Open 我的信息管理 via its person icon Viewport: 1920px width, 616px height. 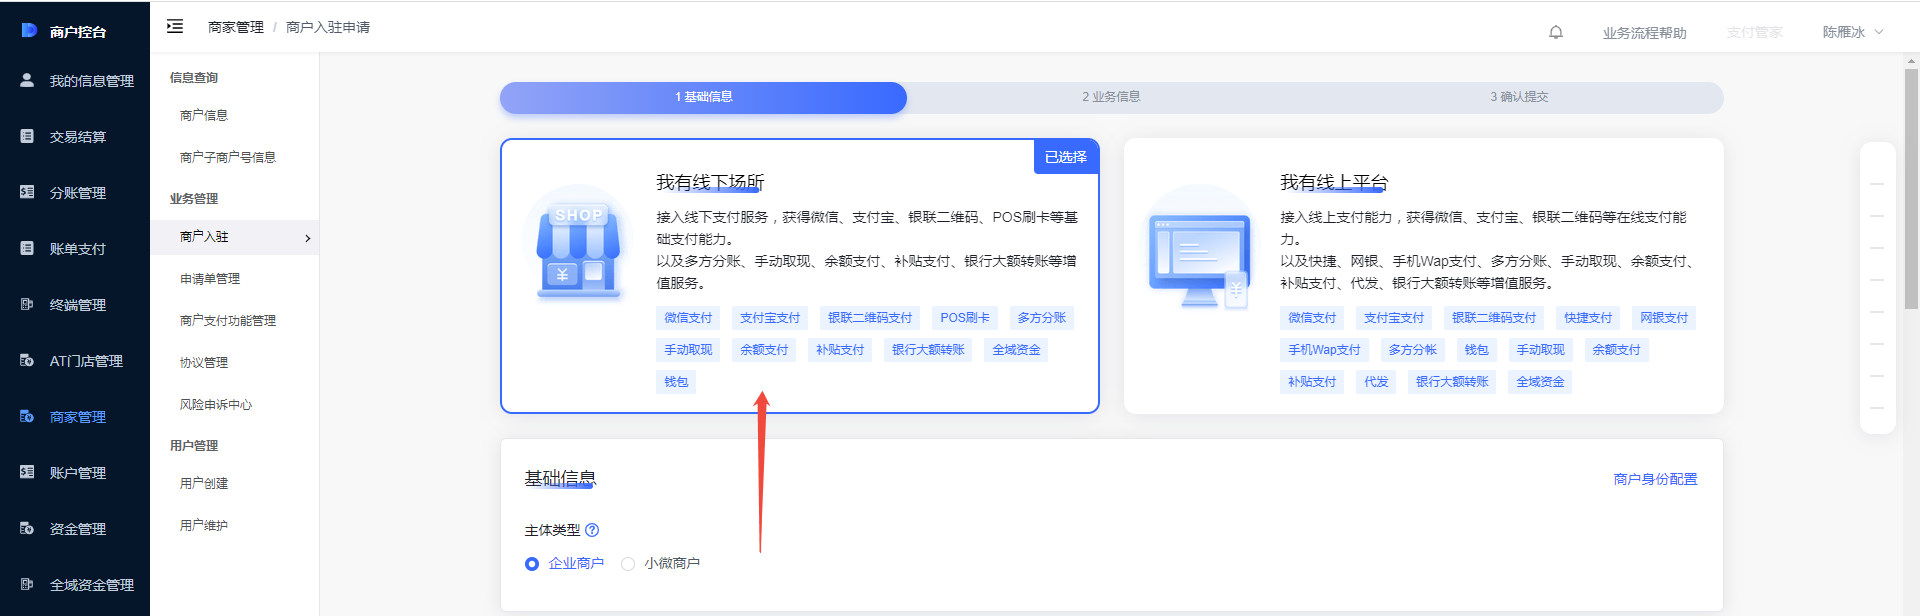coord(27,80)
